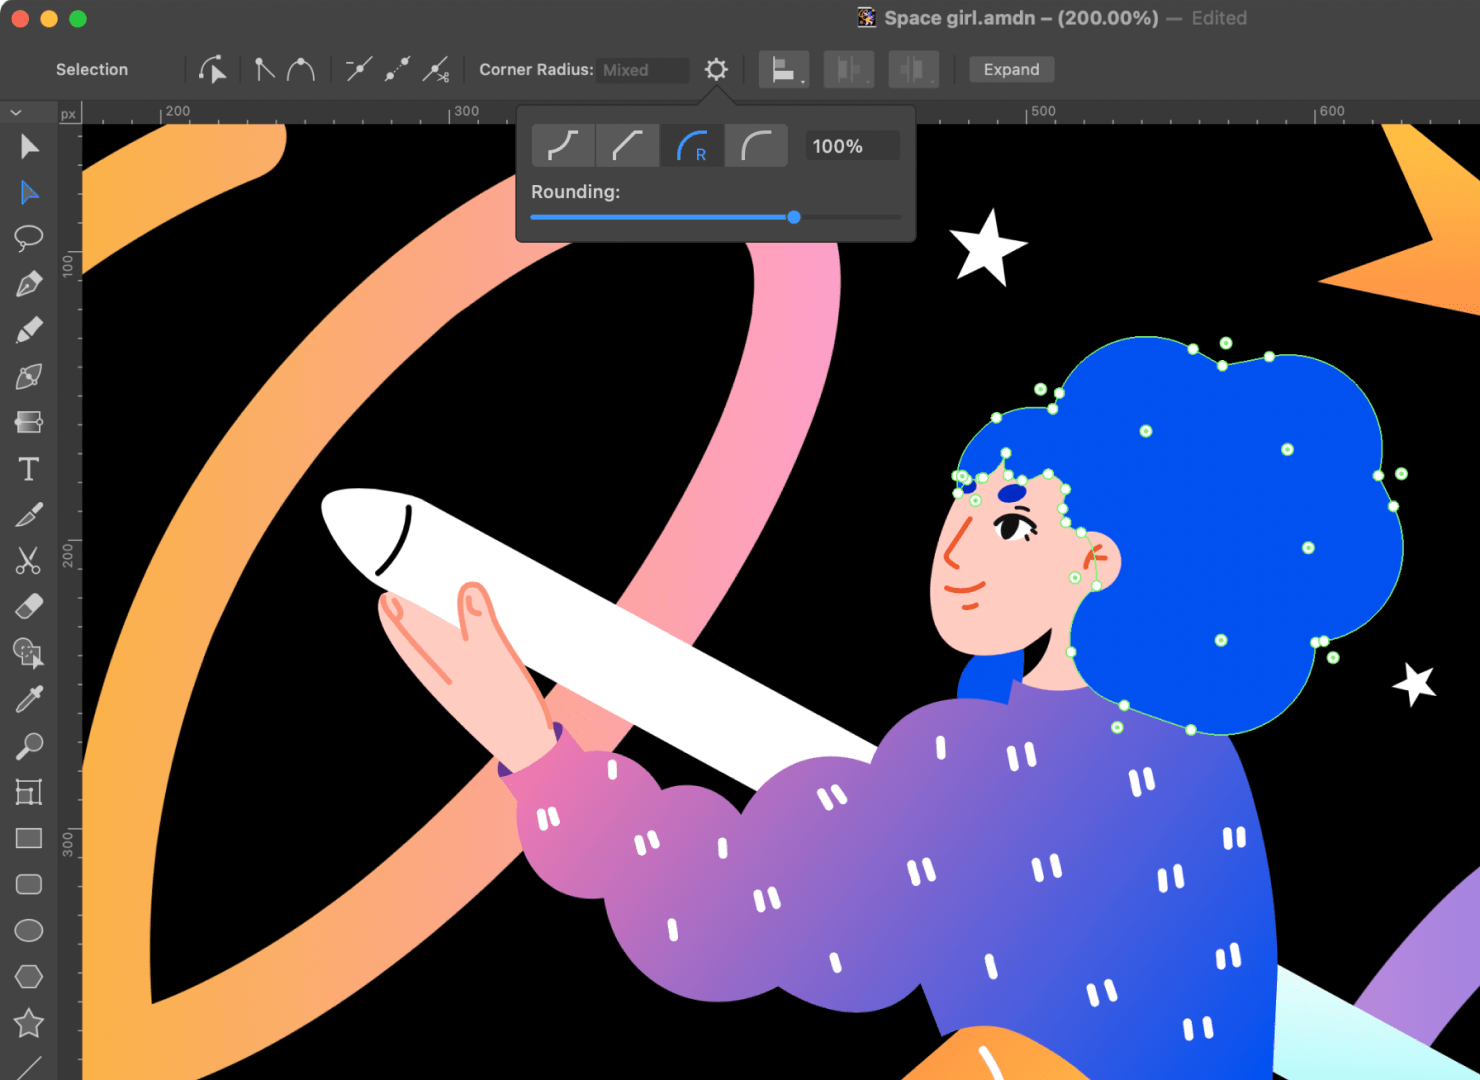Click the Selection label in control bar
1480x1080 pixels.
pos(92,69)
